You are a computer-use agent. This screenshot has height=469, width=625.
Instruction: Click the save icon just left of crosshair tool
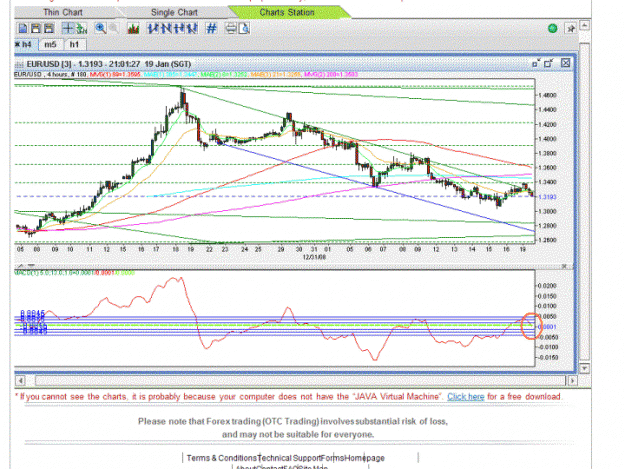tap(49, 28)
